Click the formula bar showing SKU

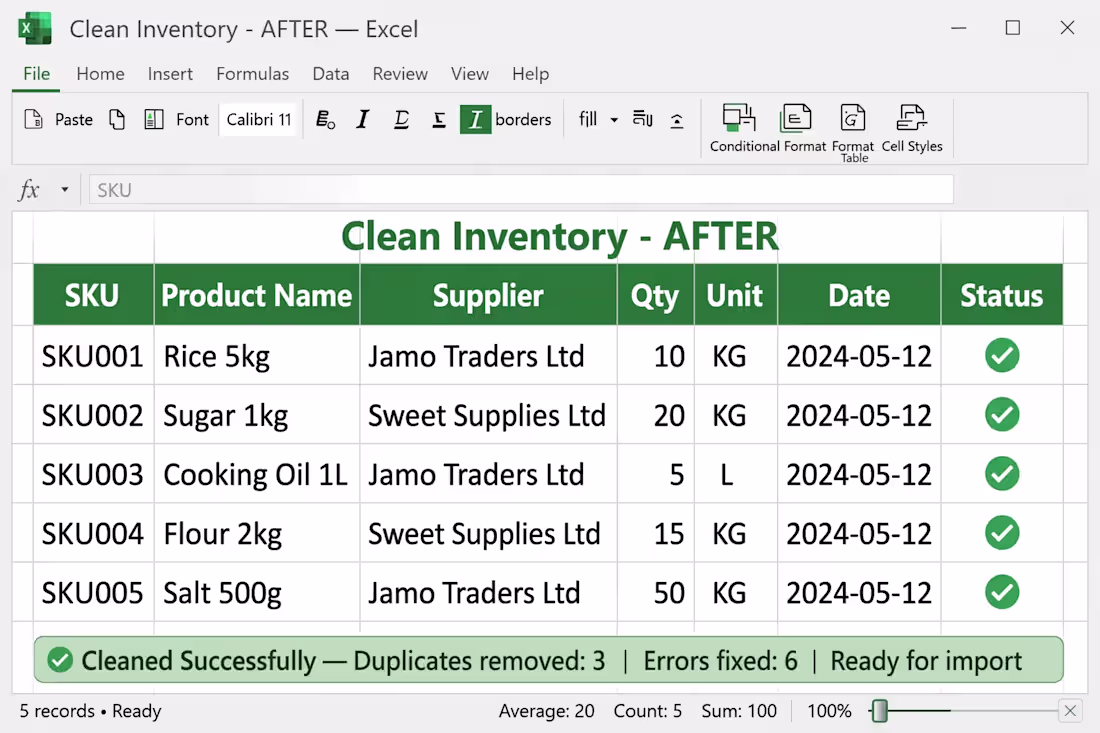click(x=521, y=189)
